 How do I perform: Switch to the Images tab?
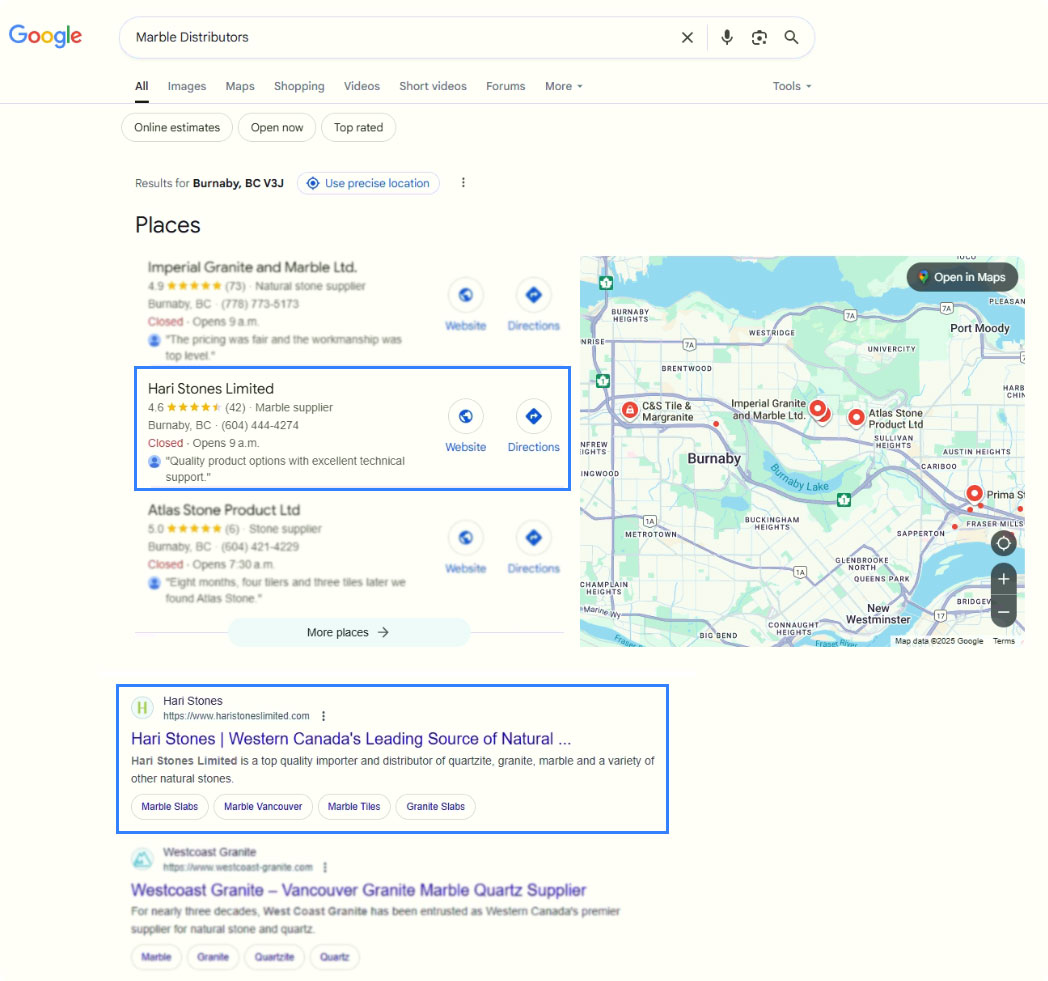[x=187, y=86]
